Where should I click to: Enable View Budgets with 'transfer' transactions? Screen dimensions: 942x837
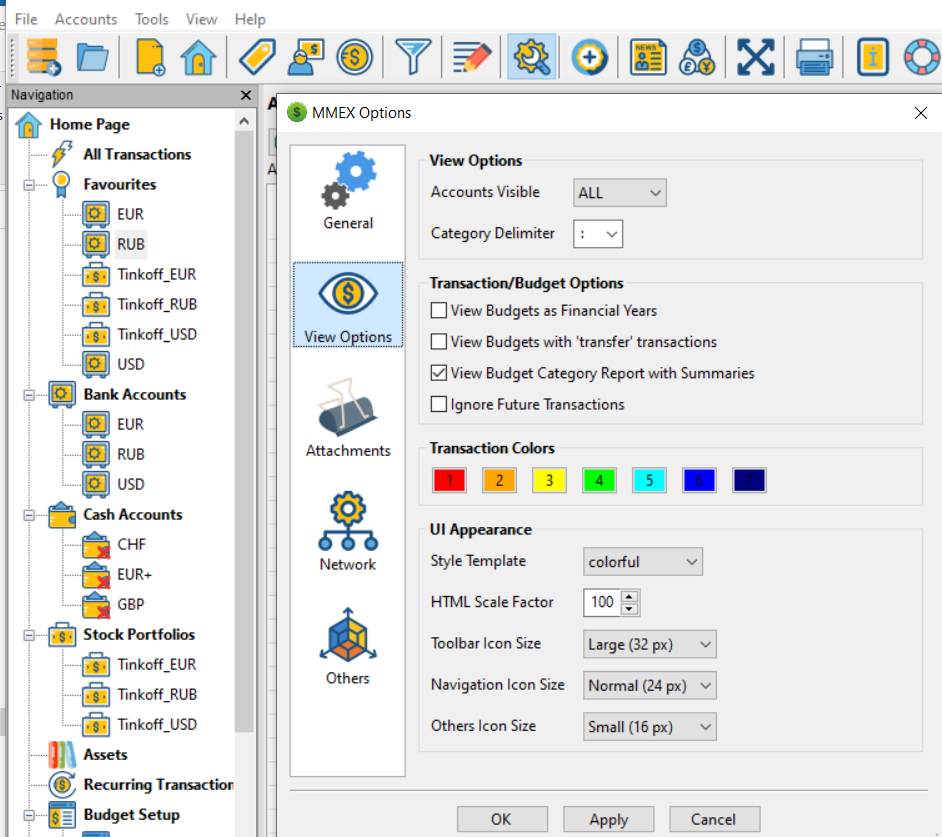[x=439, y=342]
